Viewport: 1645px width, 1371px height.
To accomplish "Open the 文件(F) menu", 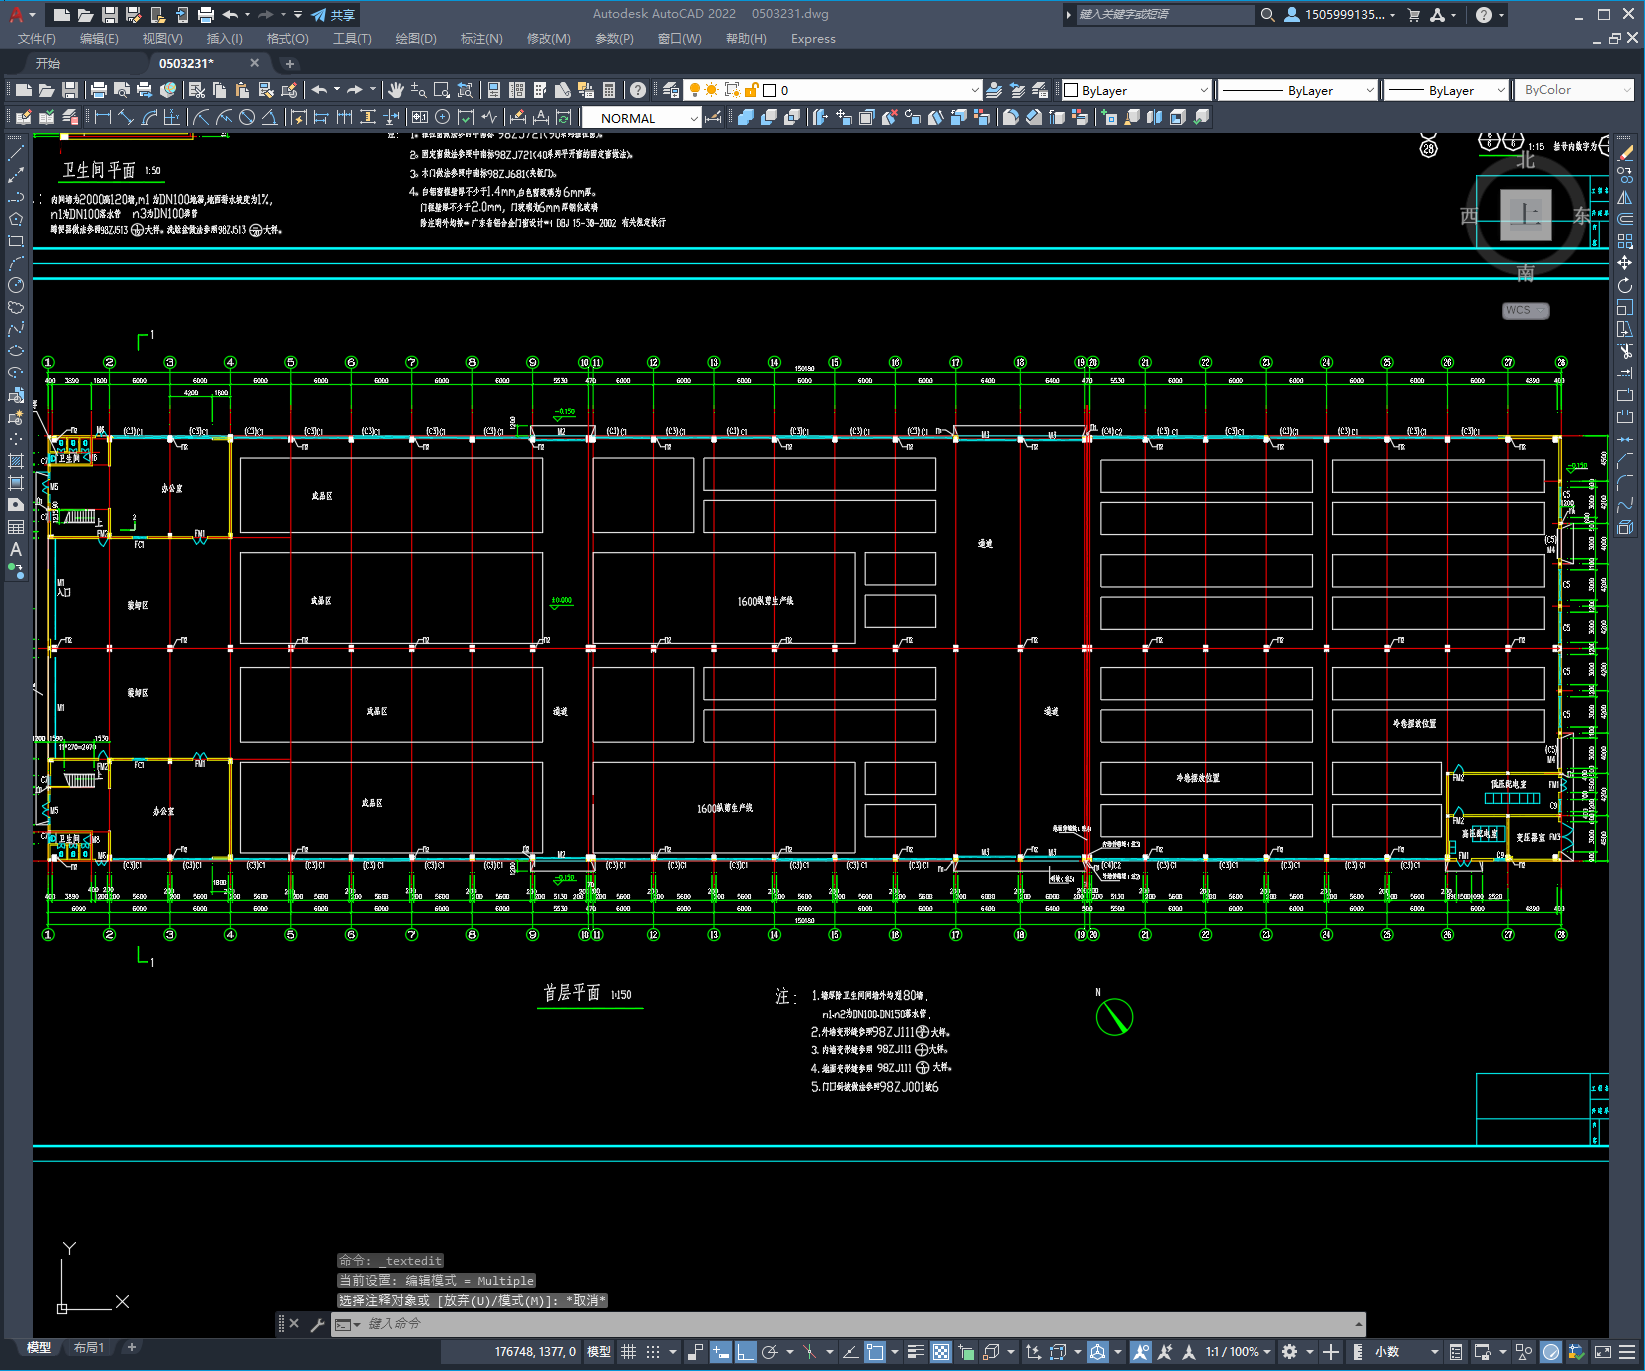I will (37, 39).
